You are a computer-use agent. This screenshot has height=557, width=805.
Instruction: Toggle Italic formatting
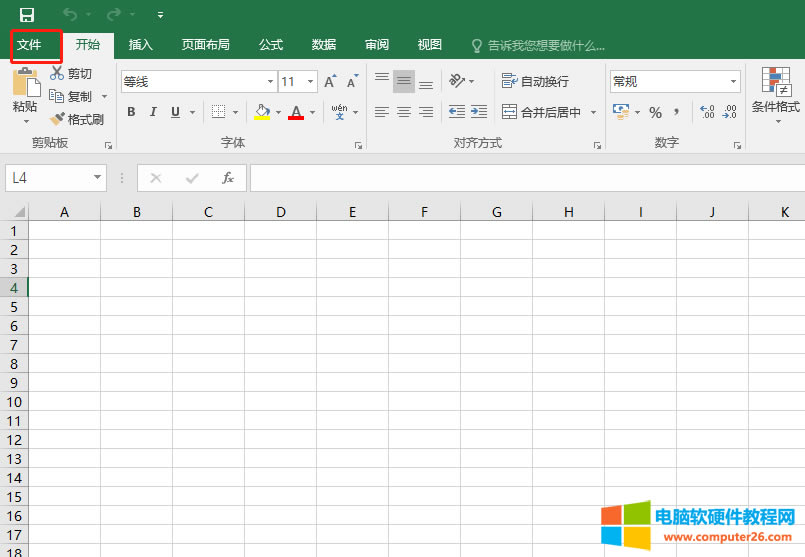coord(153,112)
